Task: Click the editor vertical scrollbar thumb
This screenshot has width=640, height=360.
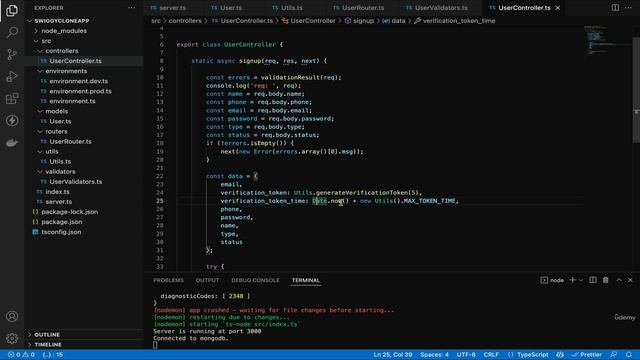Action: coord(636,90)
